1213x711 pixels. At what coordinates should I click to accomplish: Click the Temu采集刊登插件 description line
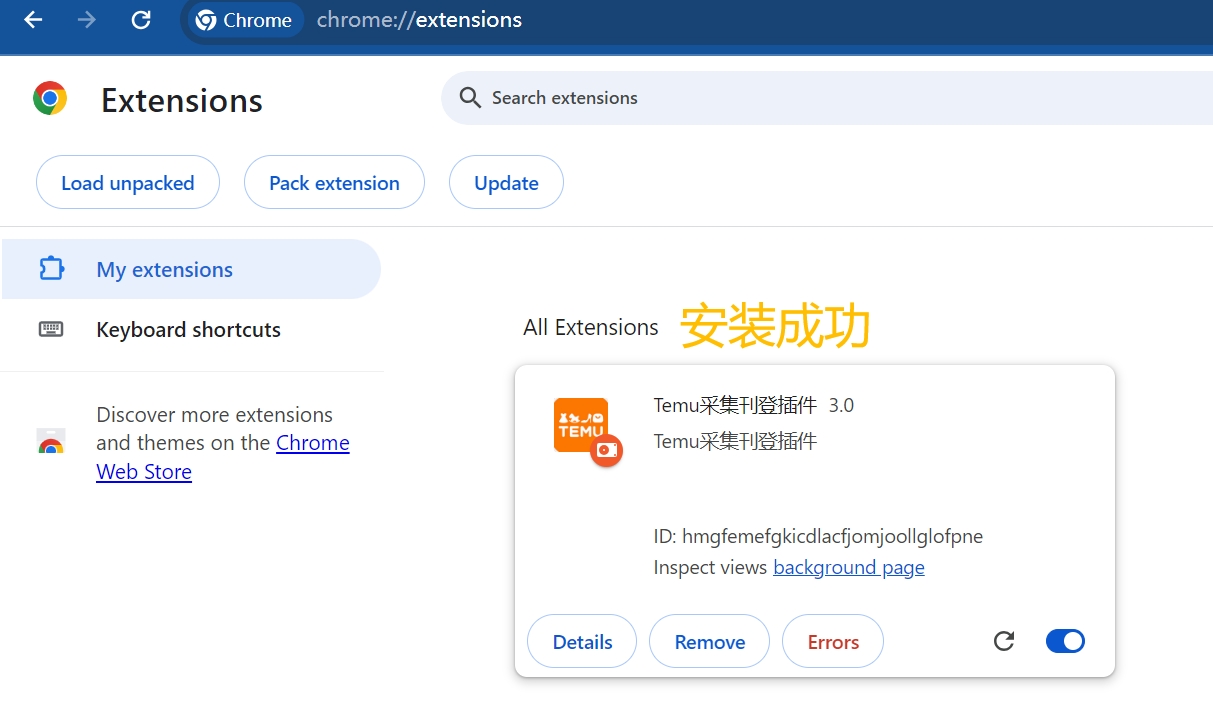(x=735, y=441)
